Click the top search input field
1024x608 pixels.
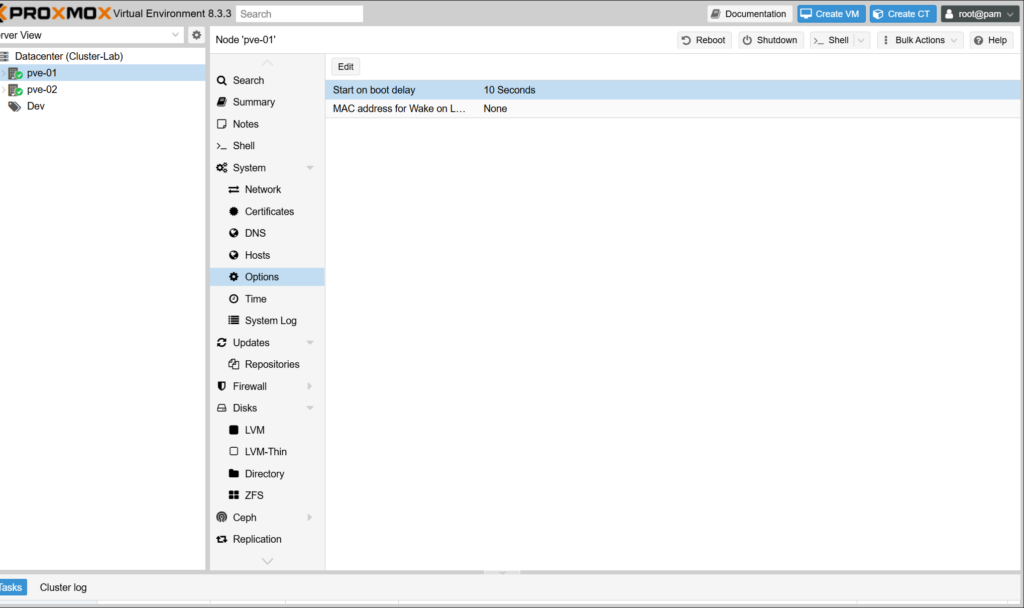[299, 14]
